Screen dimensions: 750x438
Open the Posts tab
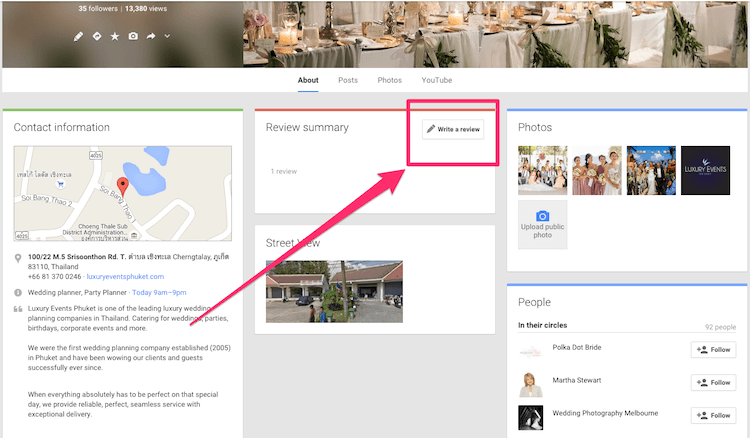click(x=348, y=80)
